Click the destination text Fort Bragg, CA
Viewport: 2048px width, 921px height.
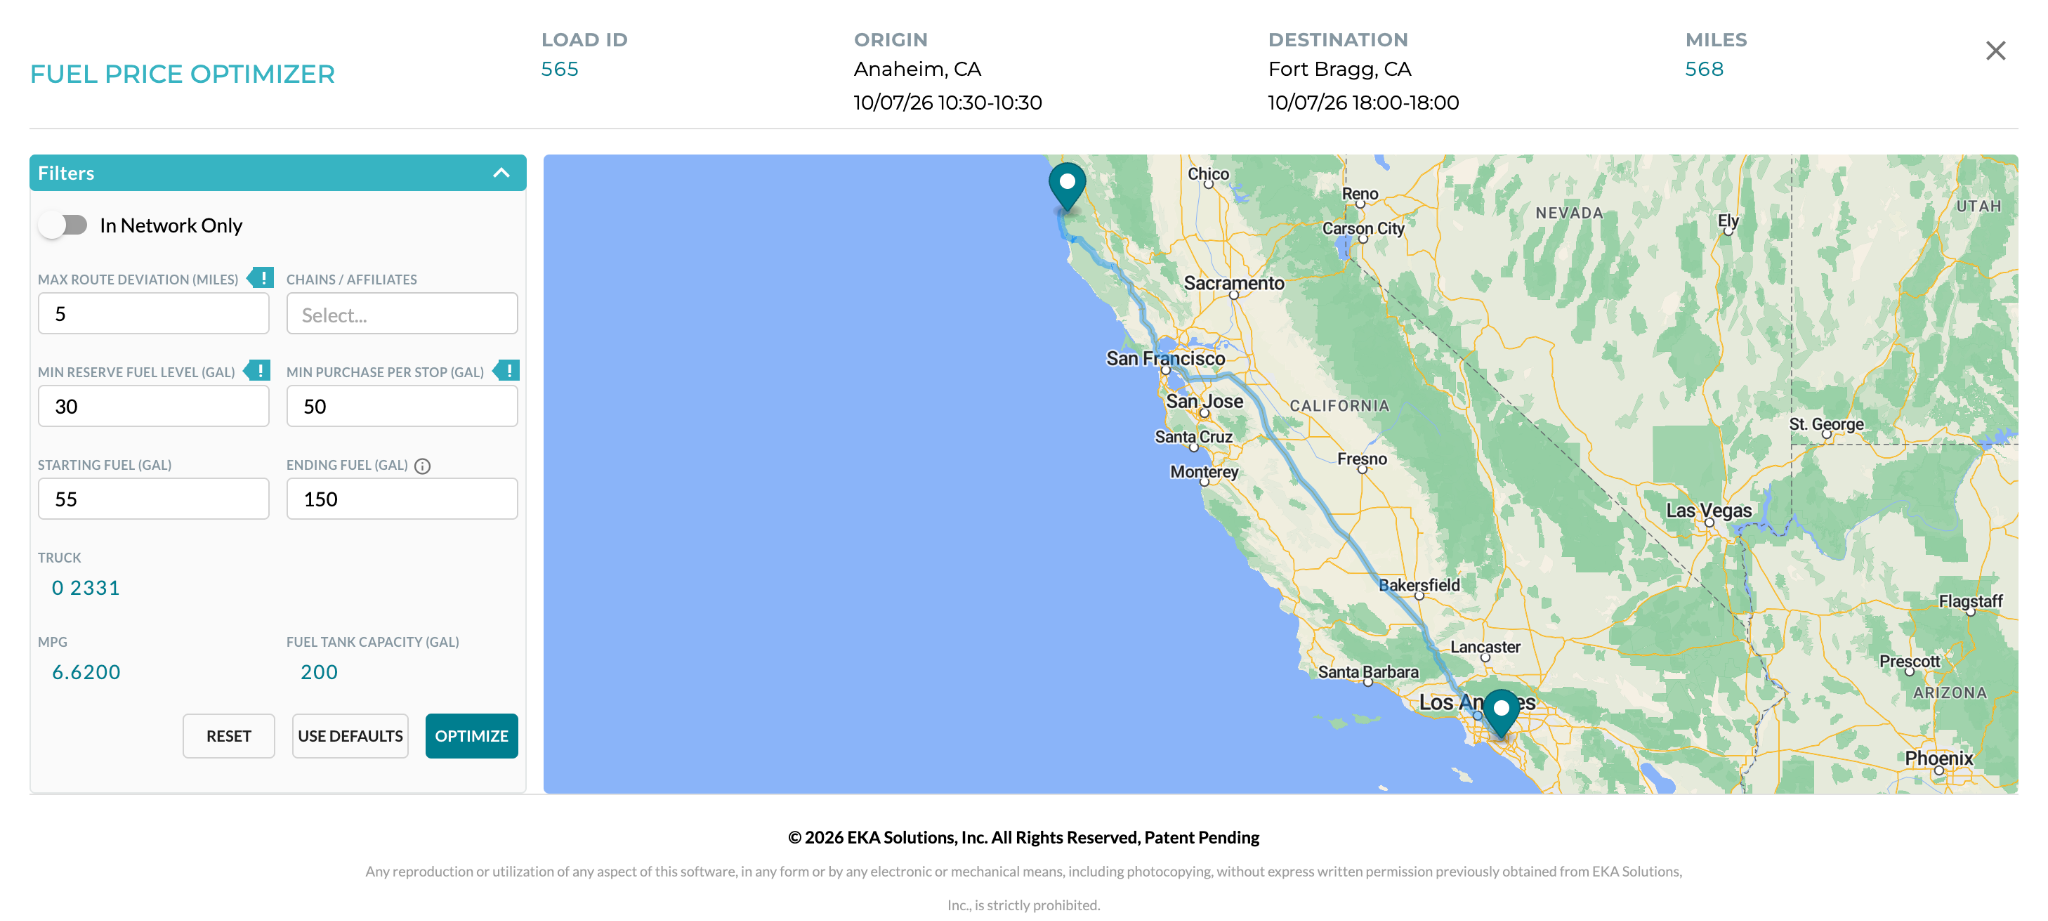[x=1339, y=69]
